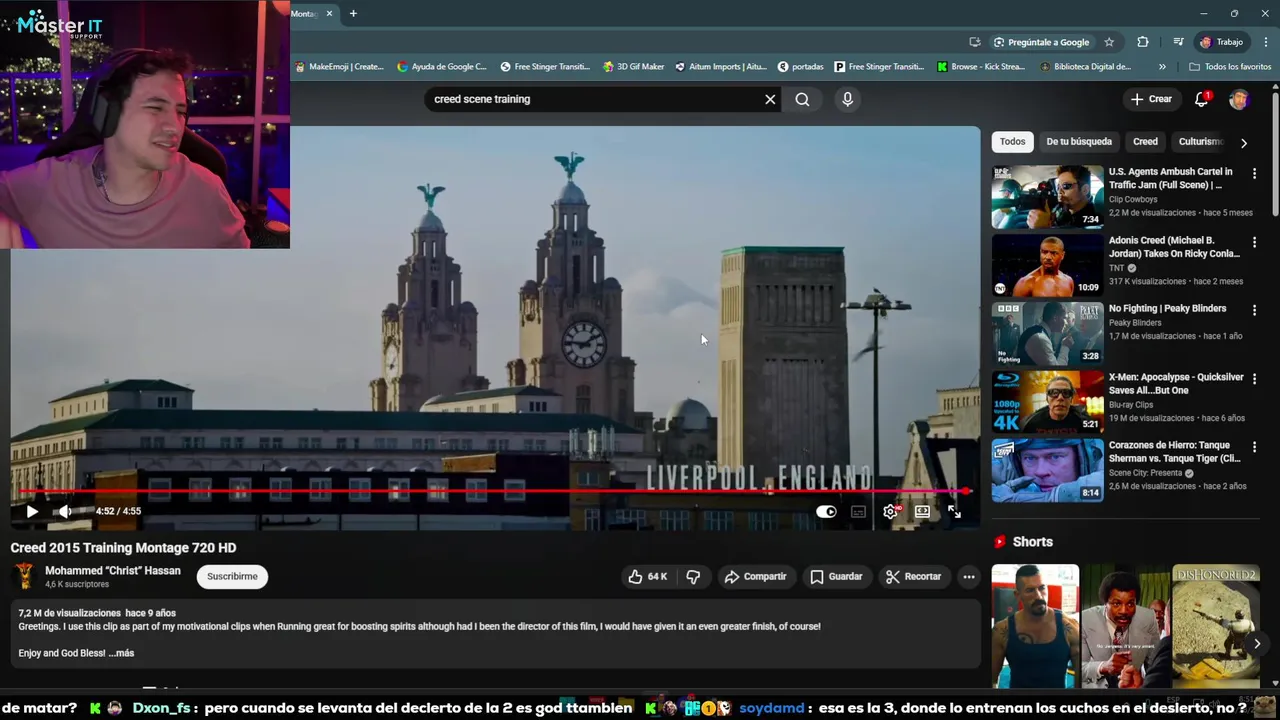The height and width of the screenshot is (720, 1280).
Task: Open the Chrome three-dot menu
Action: click(x=1266, y=42)
